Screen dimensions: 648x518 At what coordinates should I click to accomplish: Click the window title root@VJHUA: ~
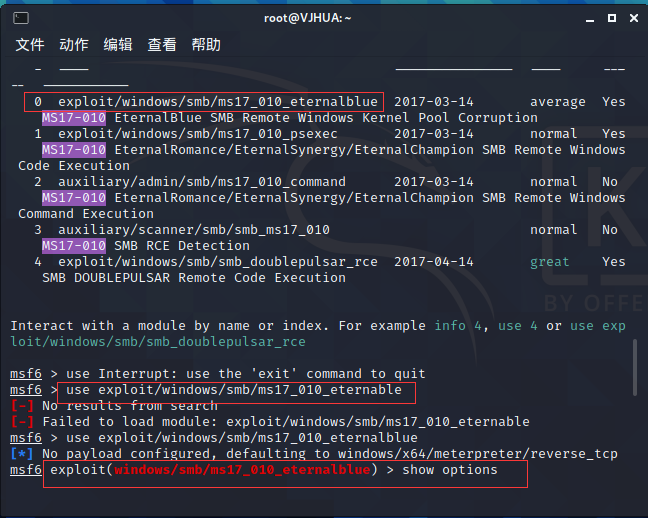(307, 18)
